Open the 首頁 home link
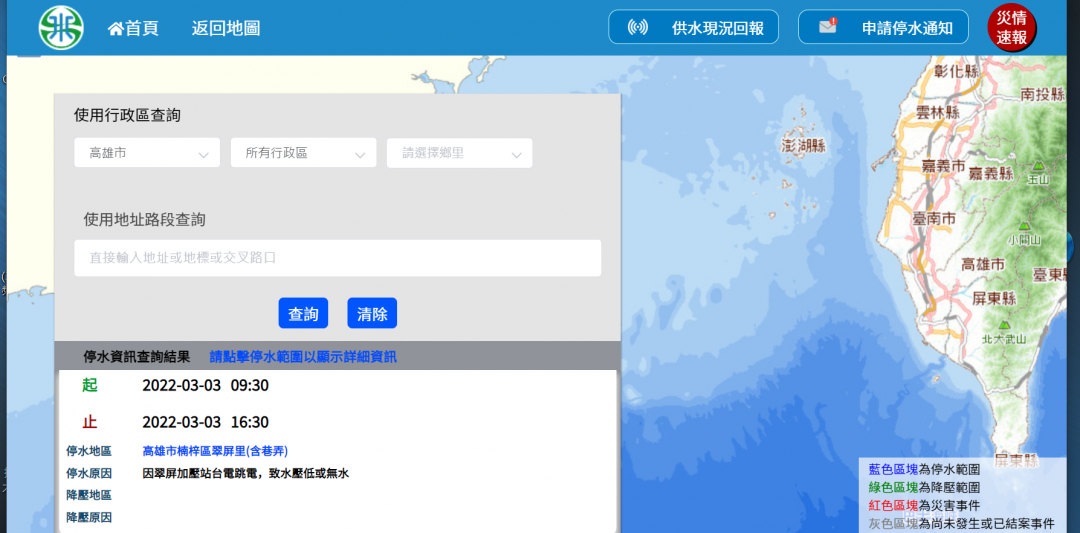 [x=134, y=28]
